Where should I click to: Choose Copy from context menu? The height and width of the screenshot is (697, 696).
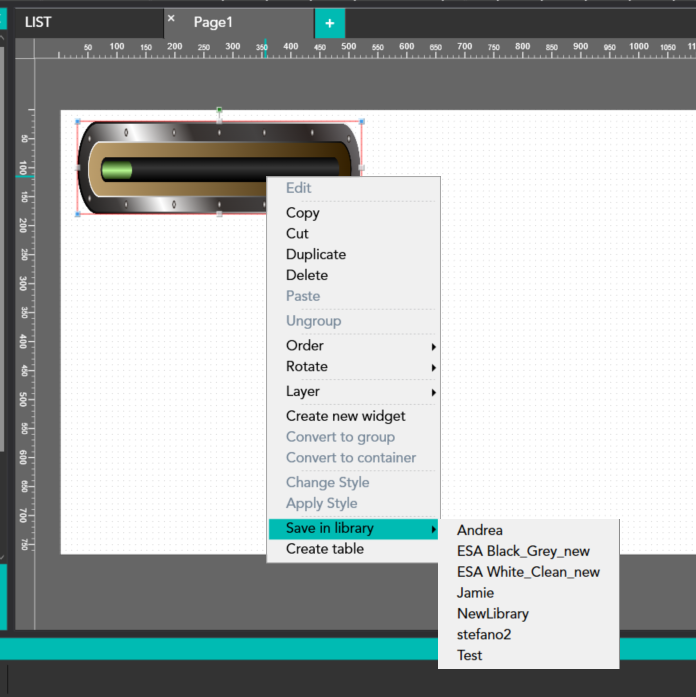click(303, 212)
